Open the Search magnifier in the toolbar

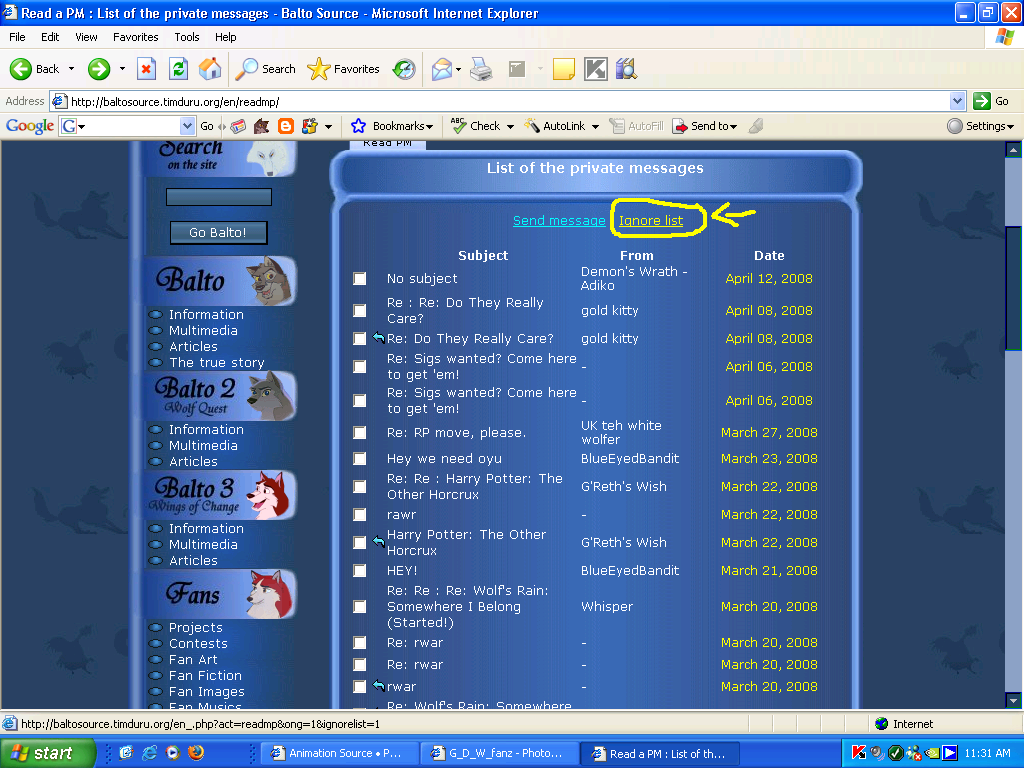coord(246,69)
